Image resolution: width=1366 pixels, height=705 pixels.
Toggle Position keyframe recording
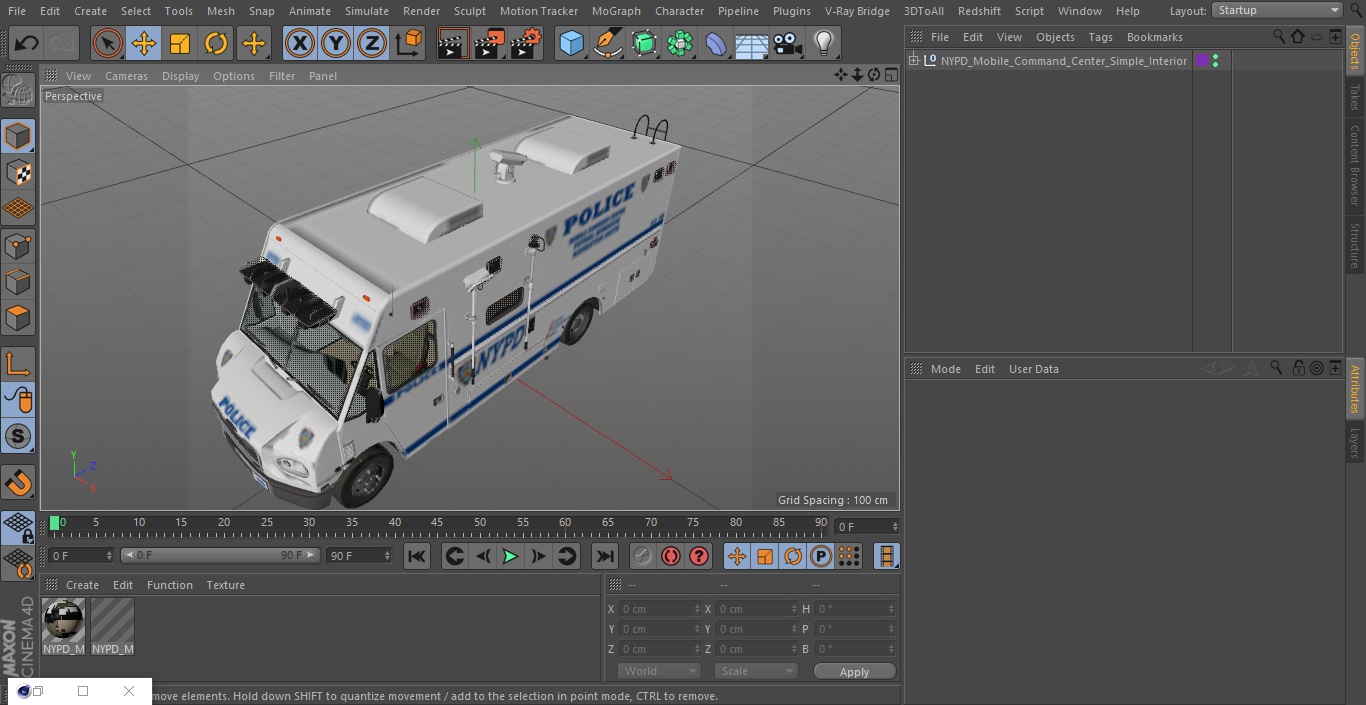tap(737, 556)
